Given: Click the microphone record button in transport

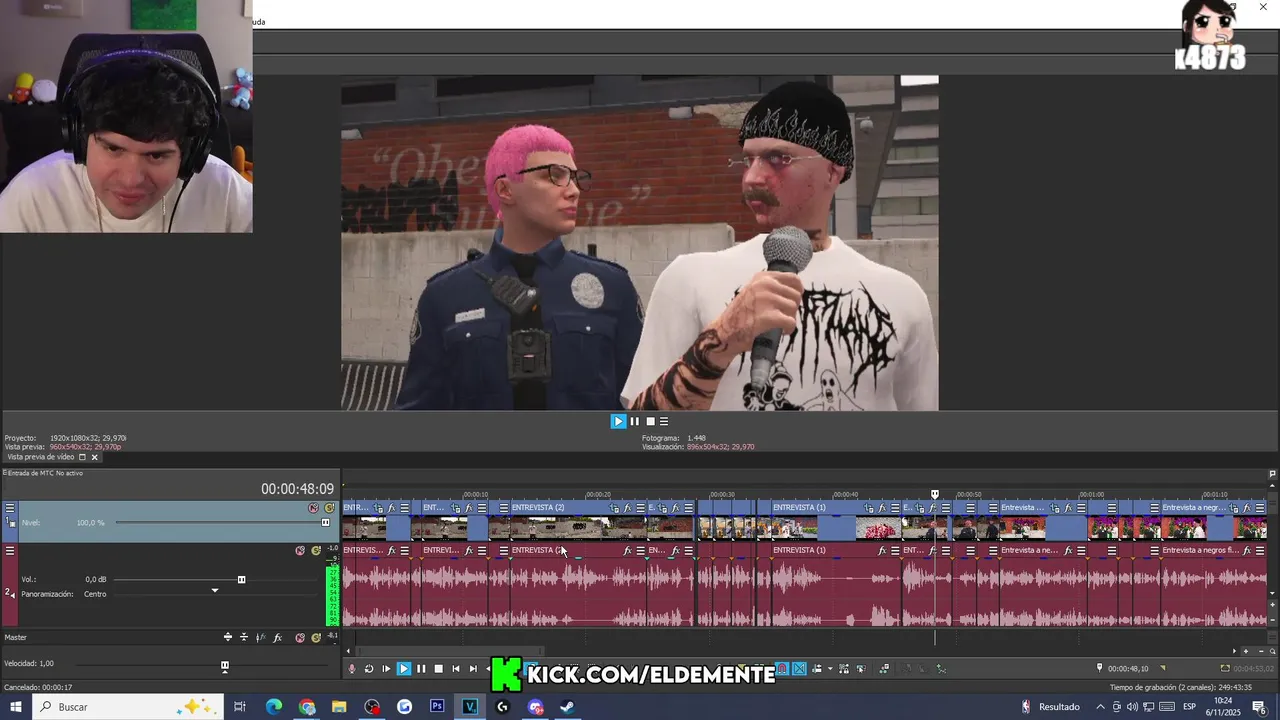Looking at the screenshot, I should (x=351, y=669).
